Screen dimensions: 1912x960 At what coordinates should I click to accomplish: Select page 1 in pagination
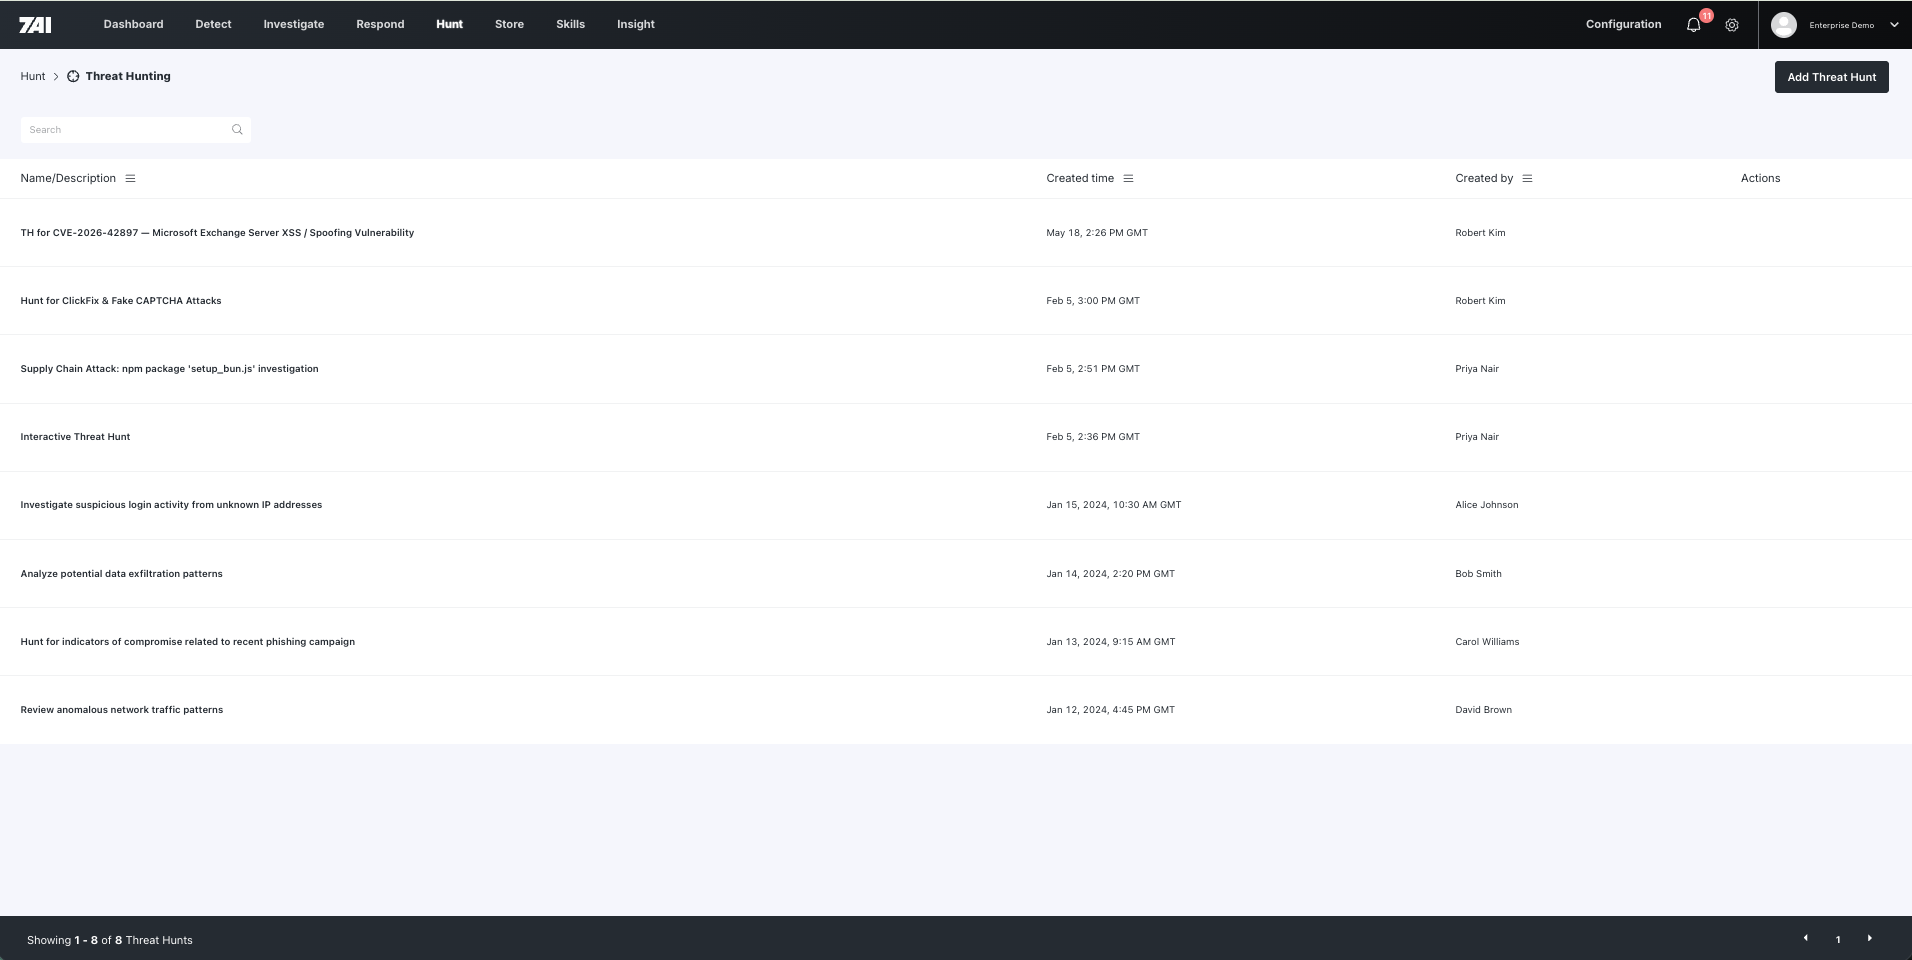click(1837, 939)
